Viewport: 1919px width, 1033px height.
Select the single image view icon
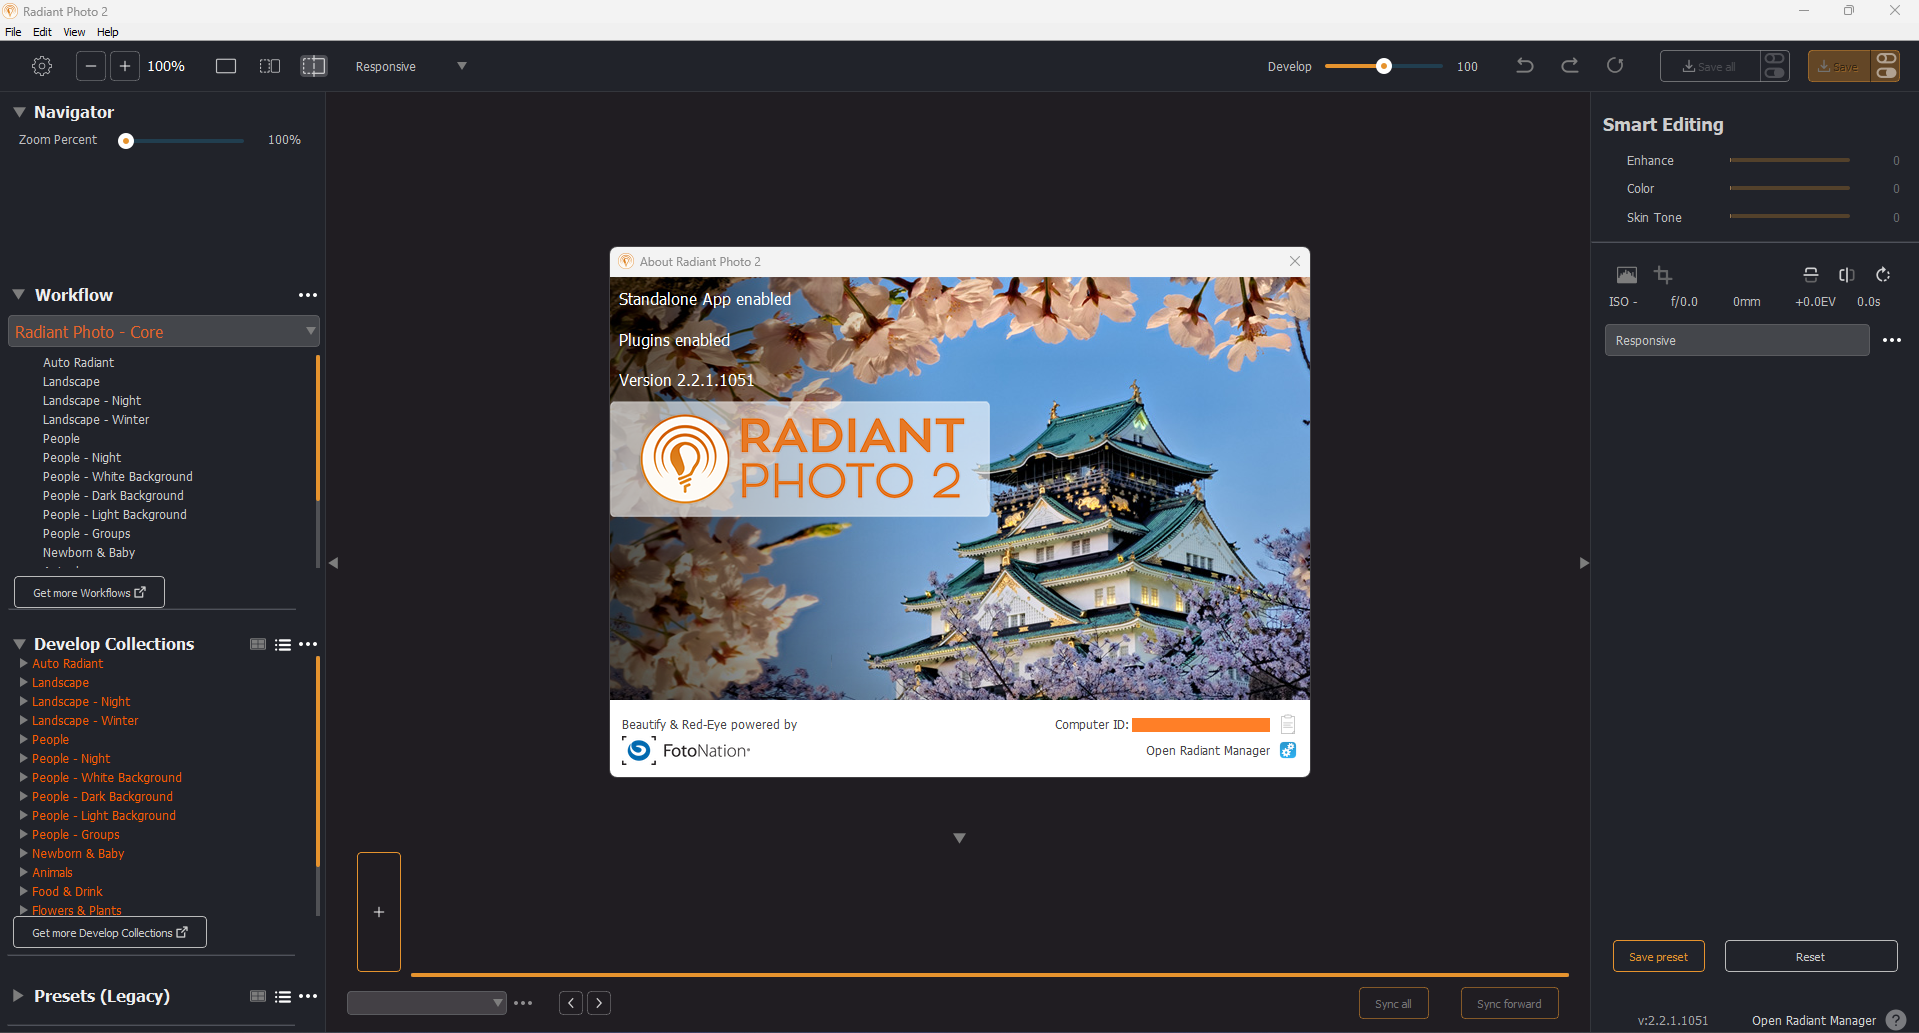(x=226, y=66)
